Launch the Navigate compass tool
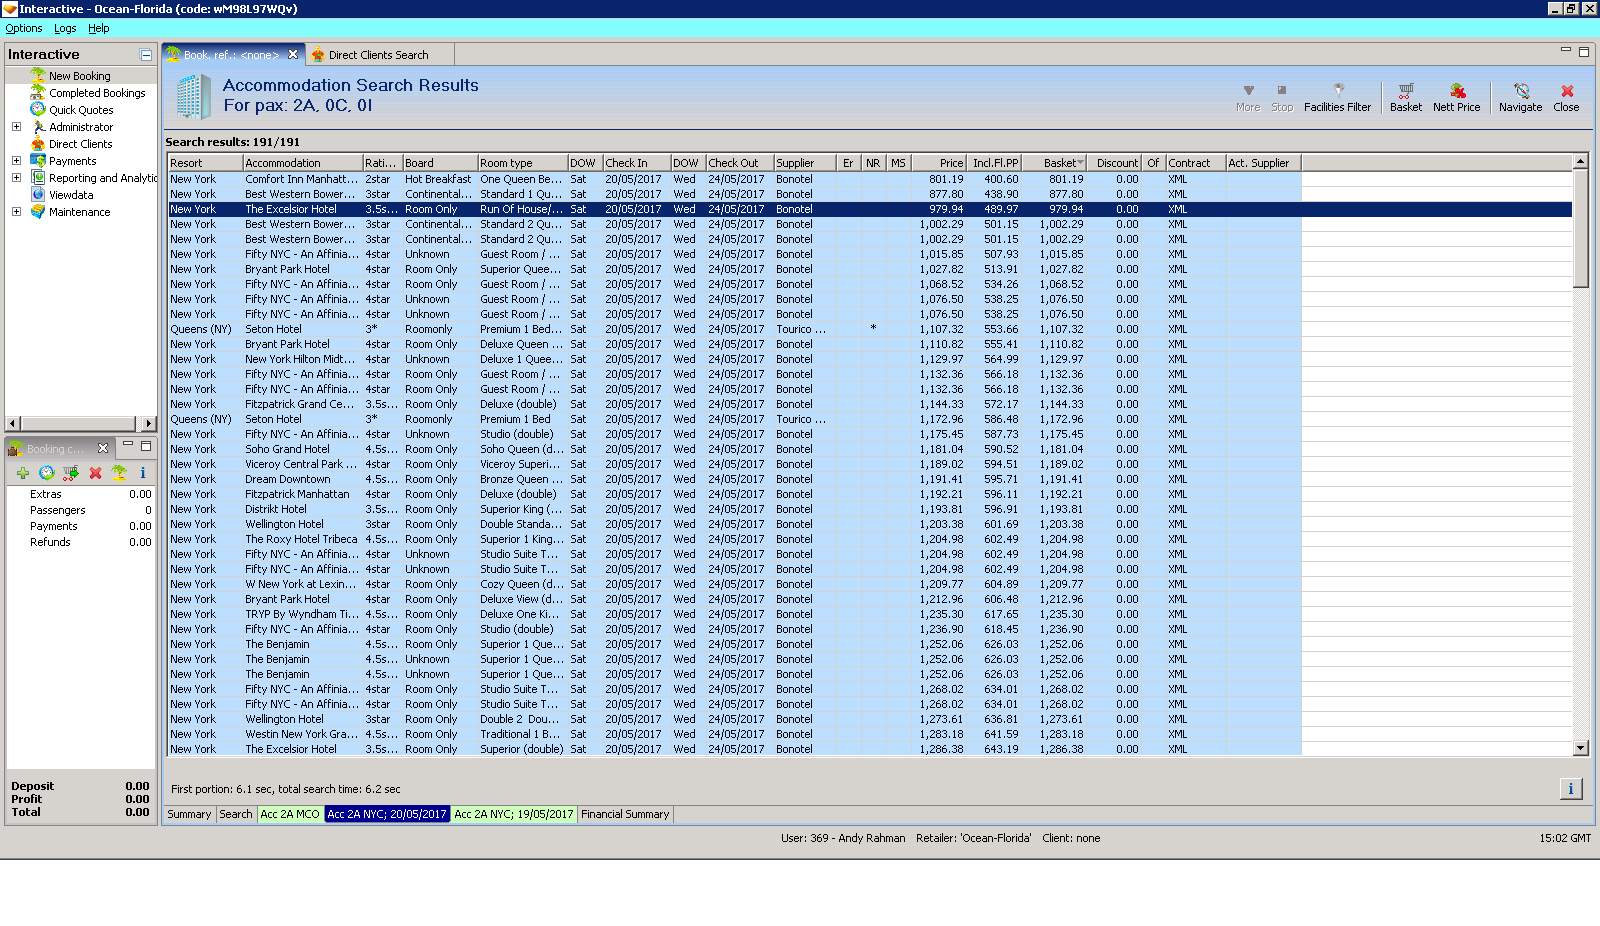 coord(1520,97)
